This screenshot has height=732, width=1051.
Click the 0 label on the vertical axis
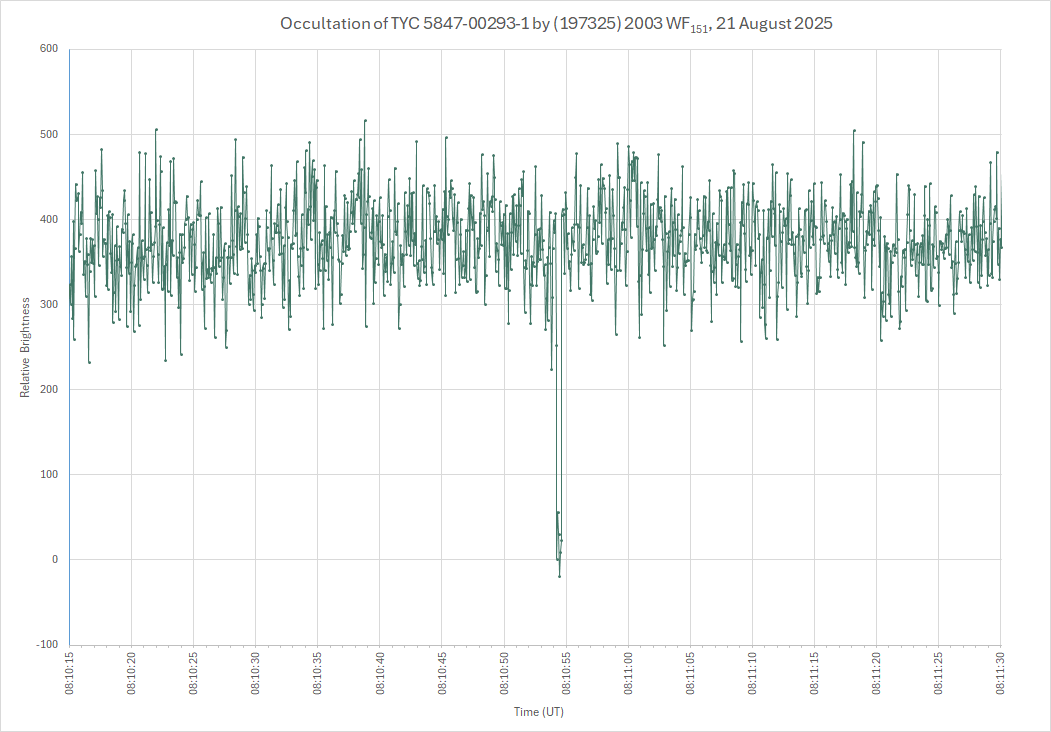coord(55,559)
